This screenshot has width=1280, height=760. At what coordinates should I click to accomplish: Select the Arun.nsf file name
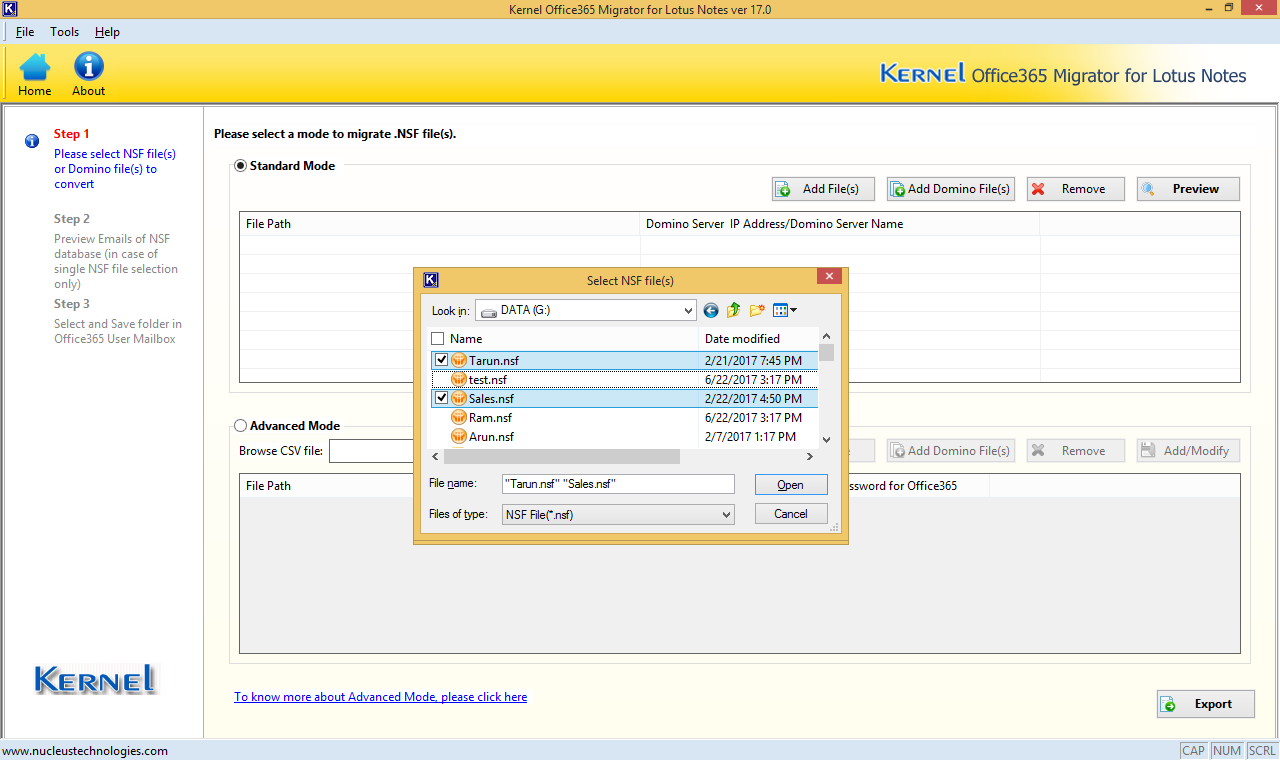click(x=491, y=437)
